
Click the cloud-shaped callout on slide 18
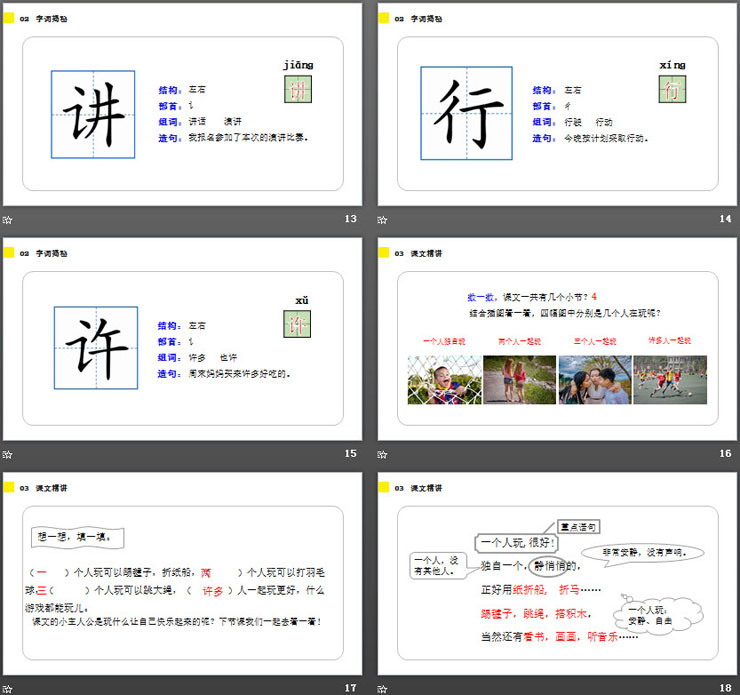(650, 615)
